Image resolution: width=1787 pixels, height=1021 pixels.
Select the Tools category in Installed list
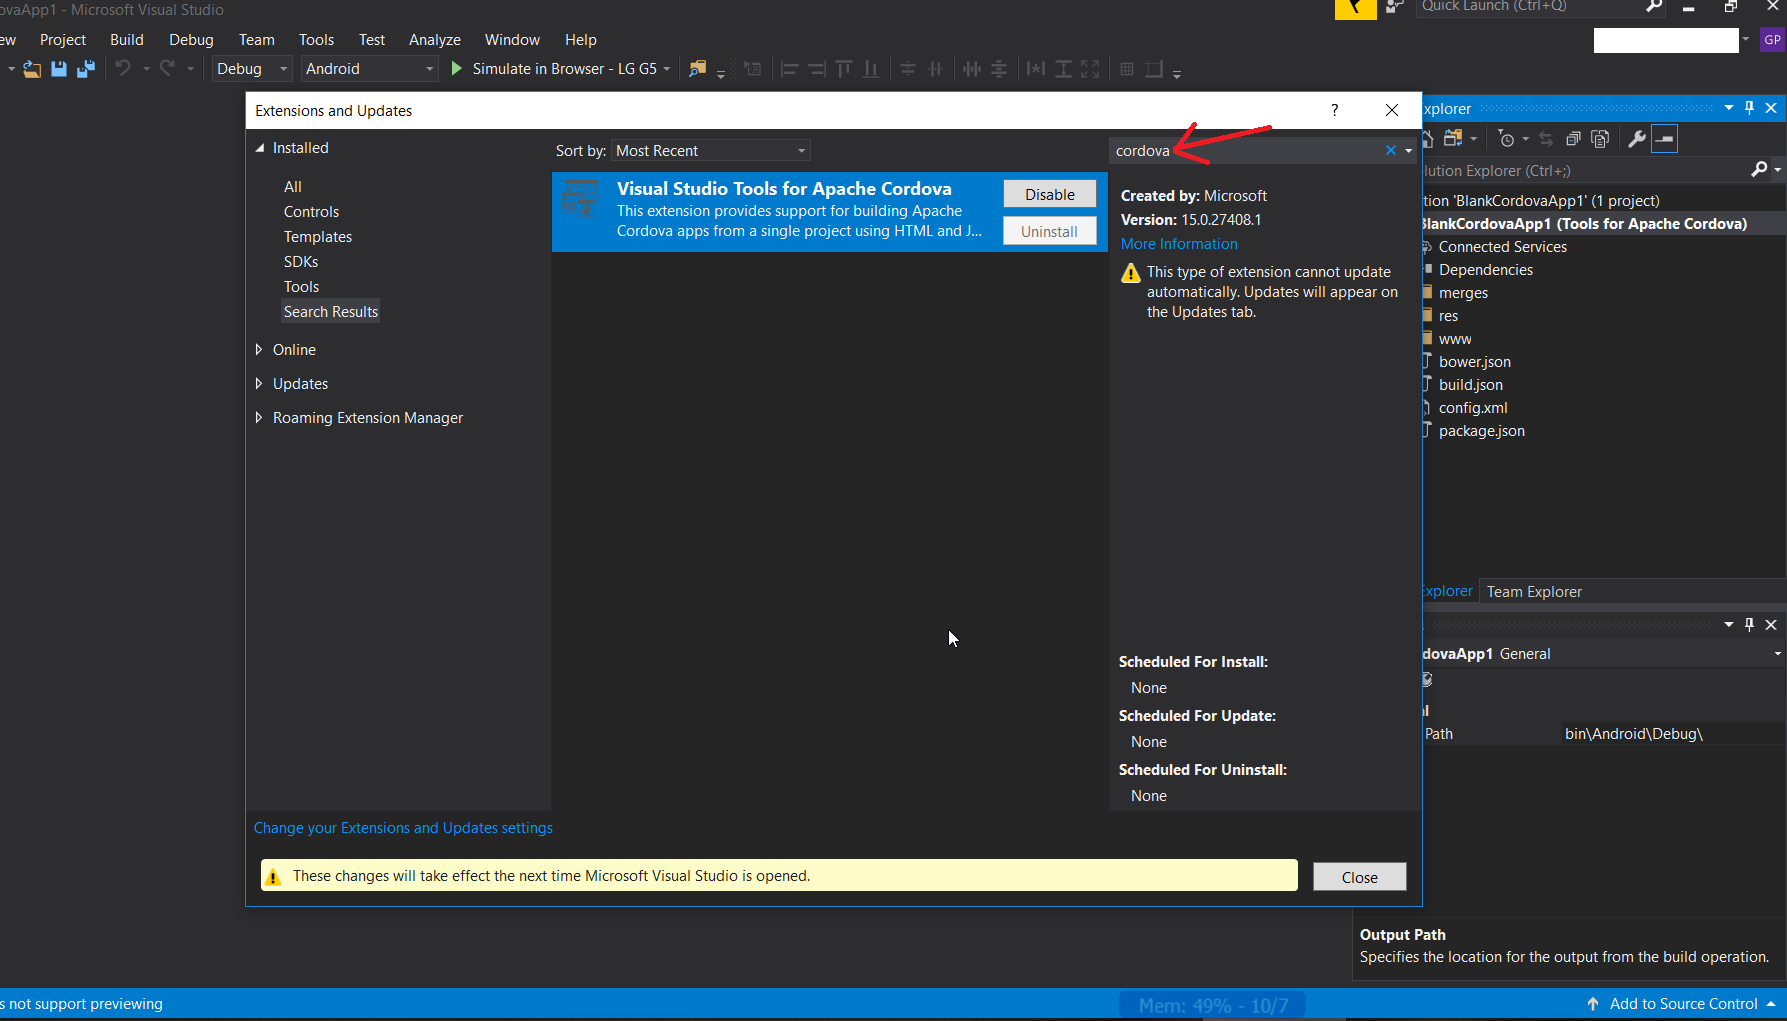(301, 287)
